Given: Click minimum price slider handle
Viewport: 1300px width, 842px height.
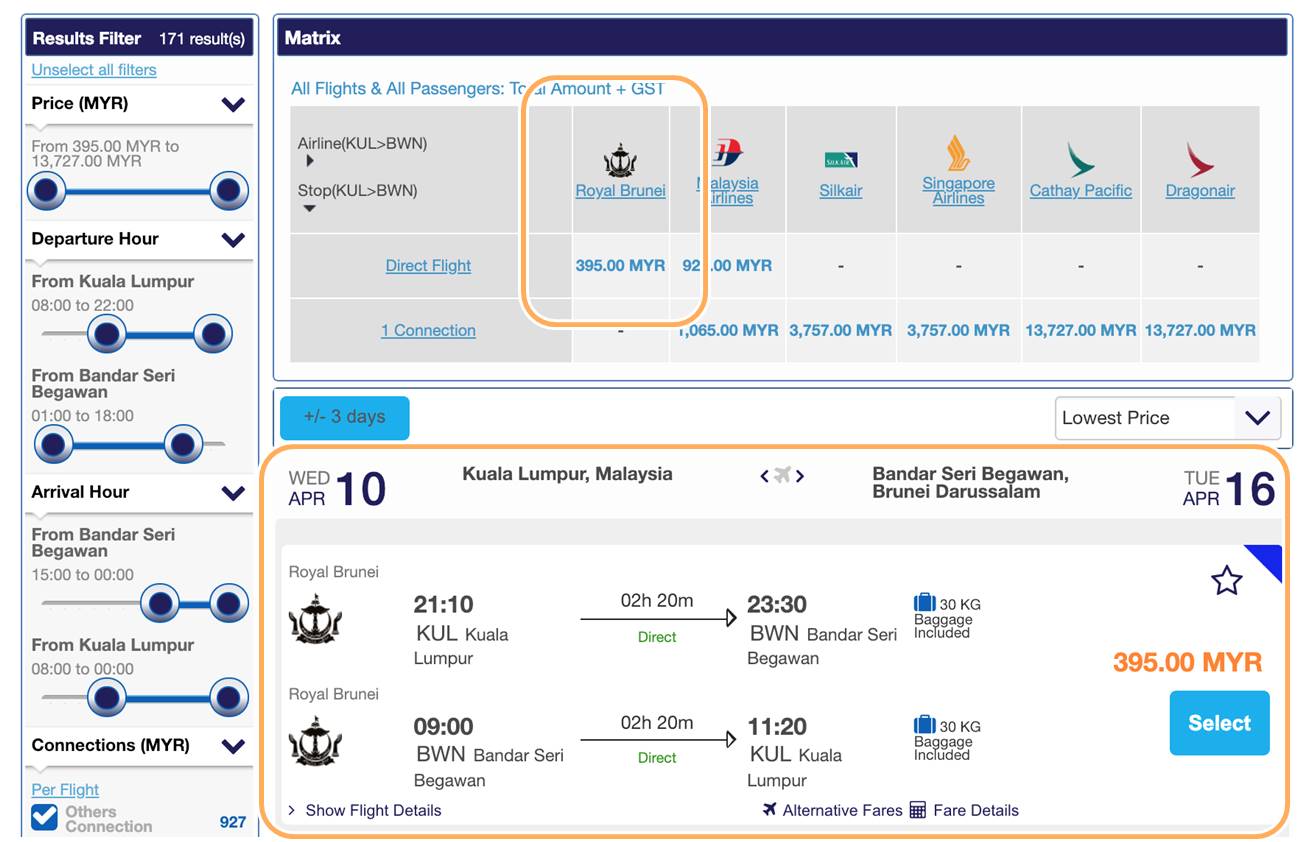Looking at the screenshot, I should pyautogui.click(x=47, y=190).
